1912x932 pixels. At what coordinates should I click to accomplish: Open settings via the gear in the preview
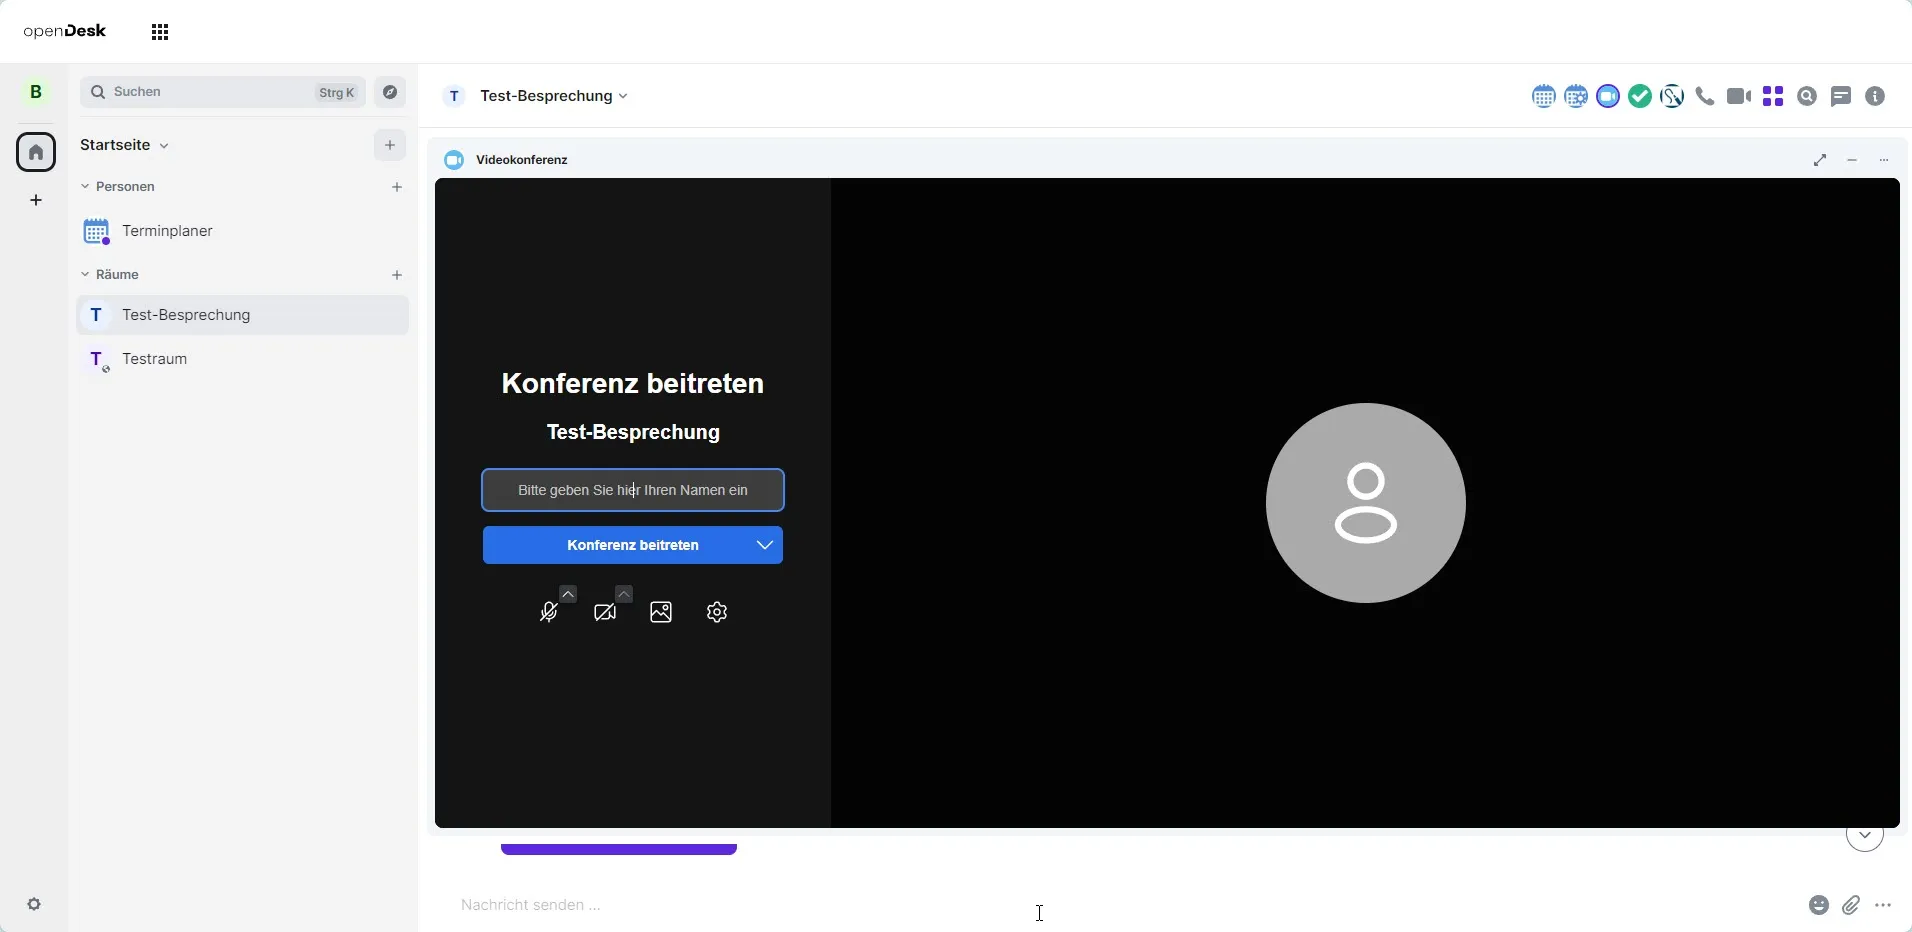[x=717, y=613]
